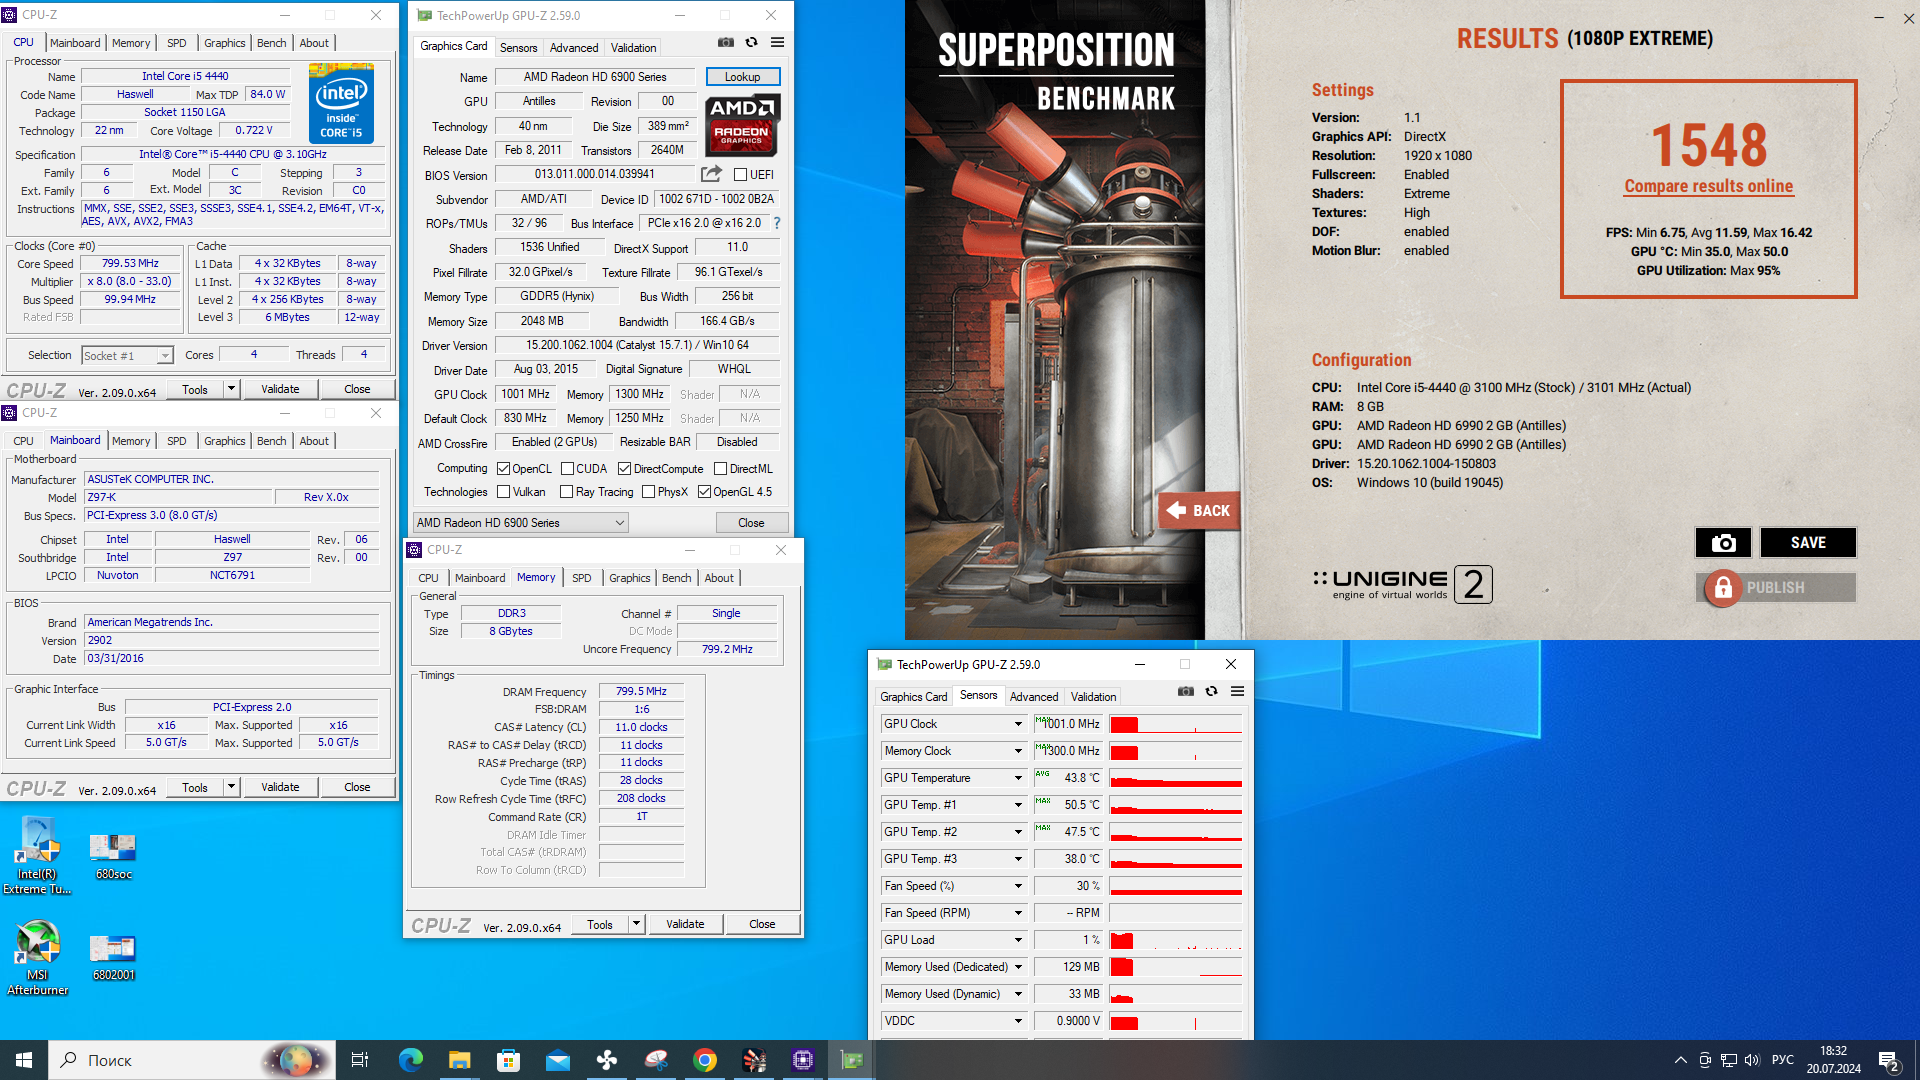Open Microsoft Edge from taskbar
The width and height of the screenshot is (1920, 1080).
[x=410, y=1060]
